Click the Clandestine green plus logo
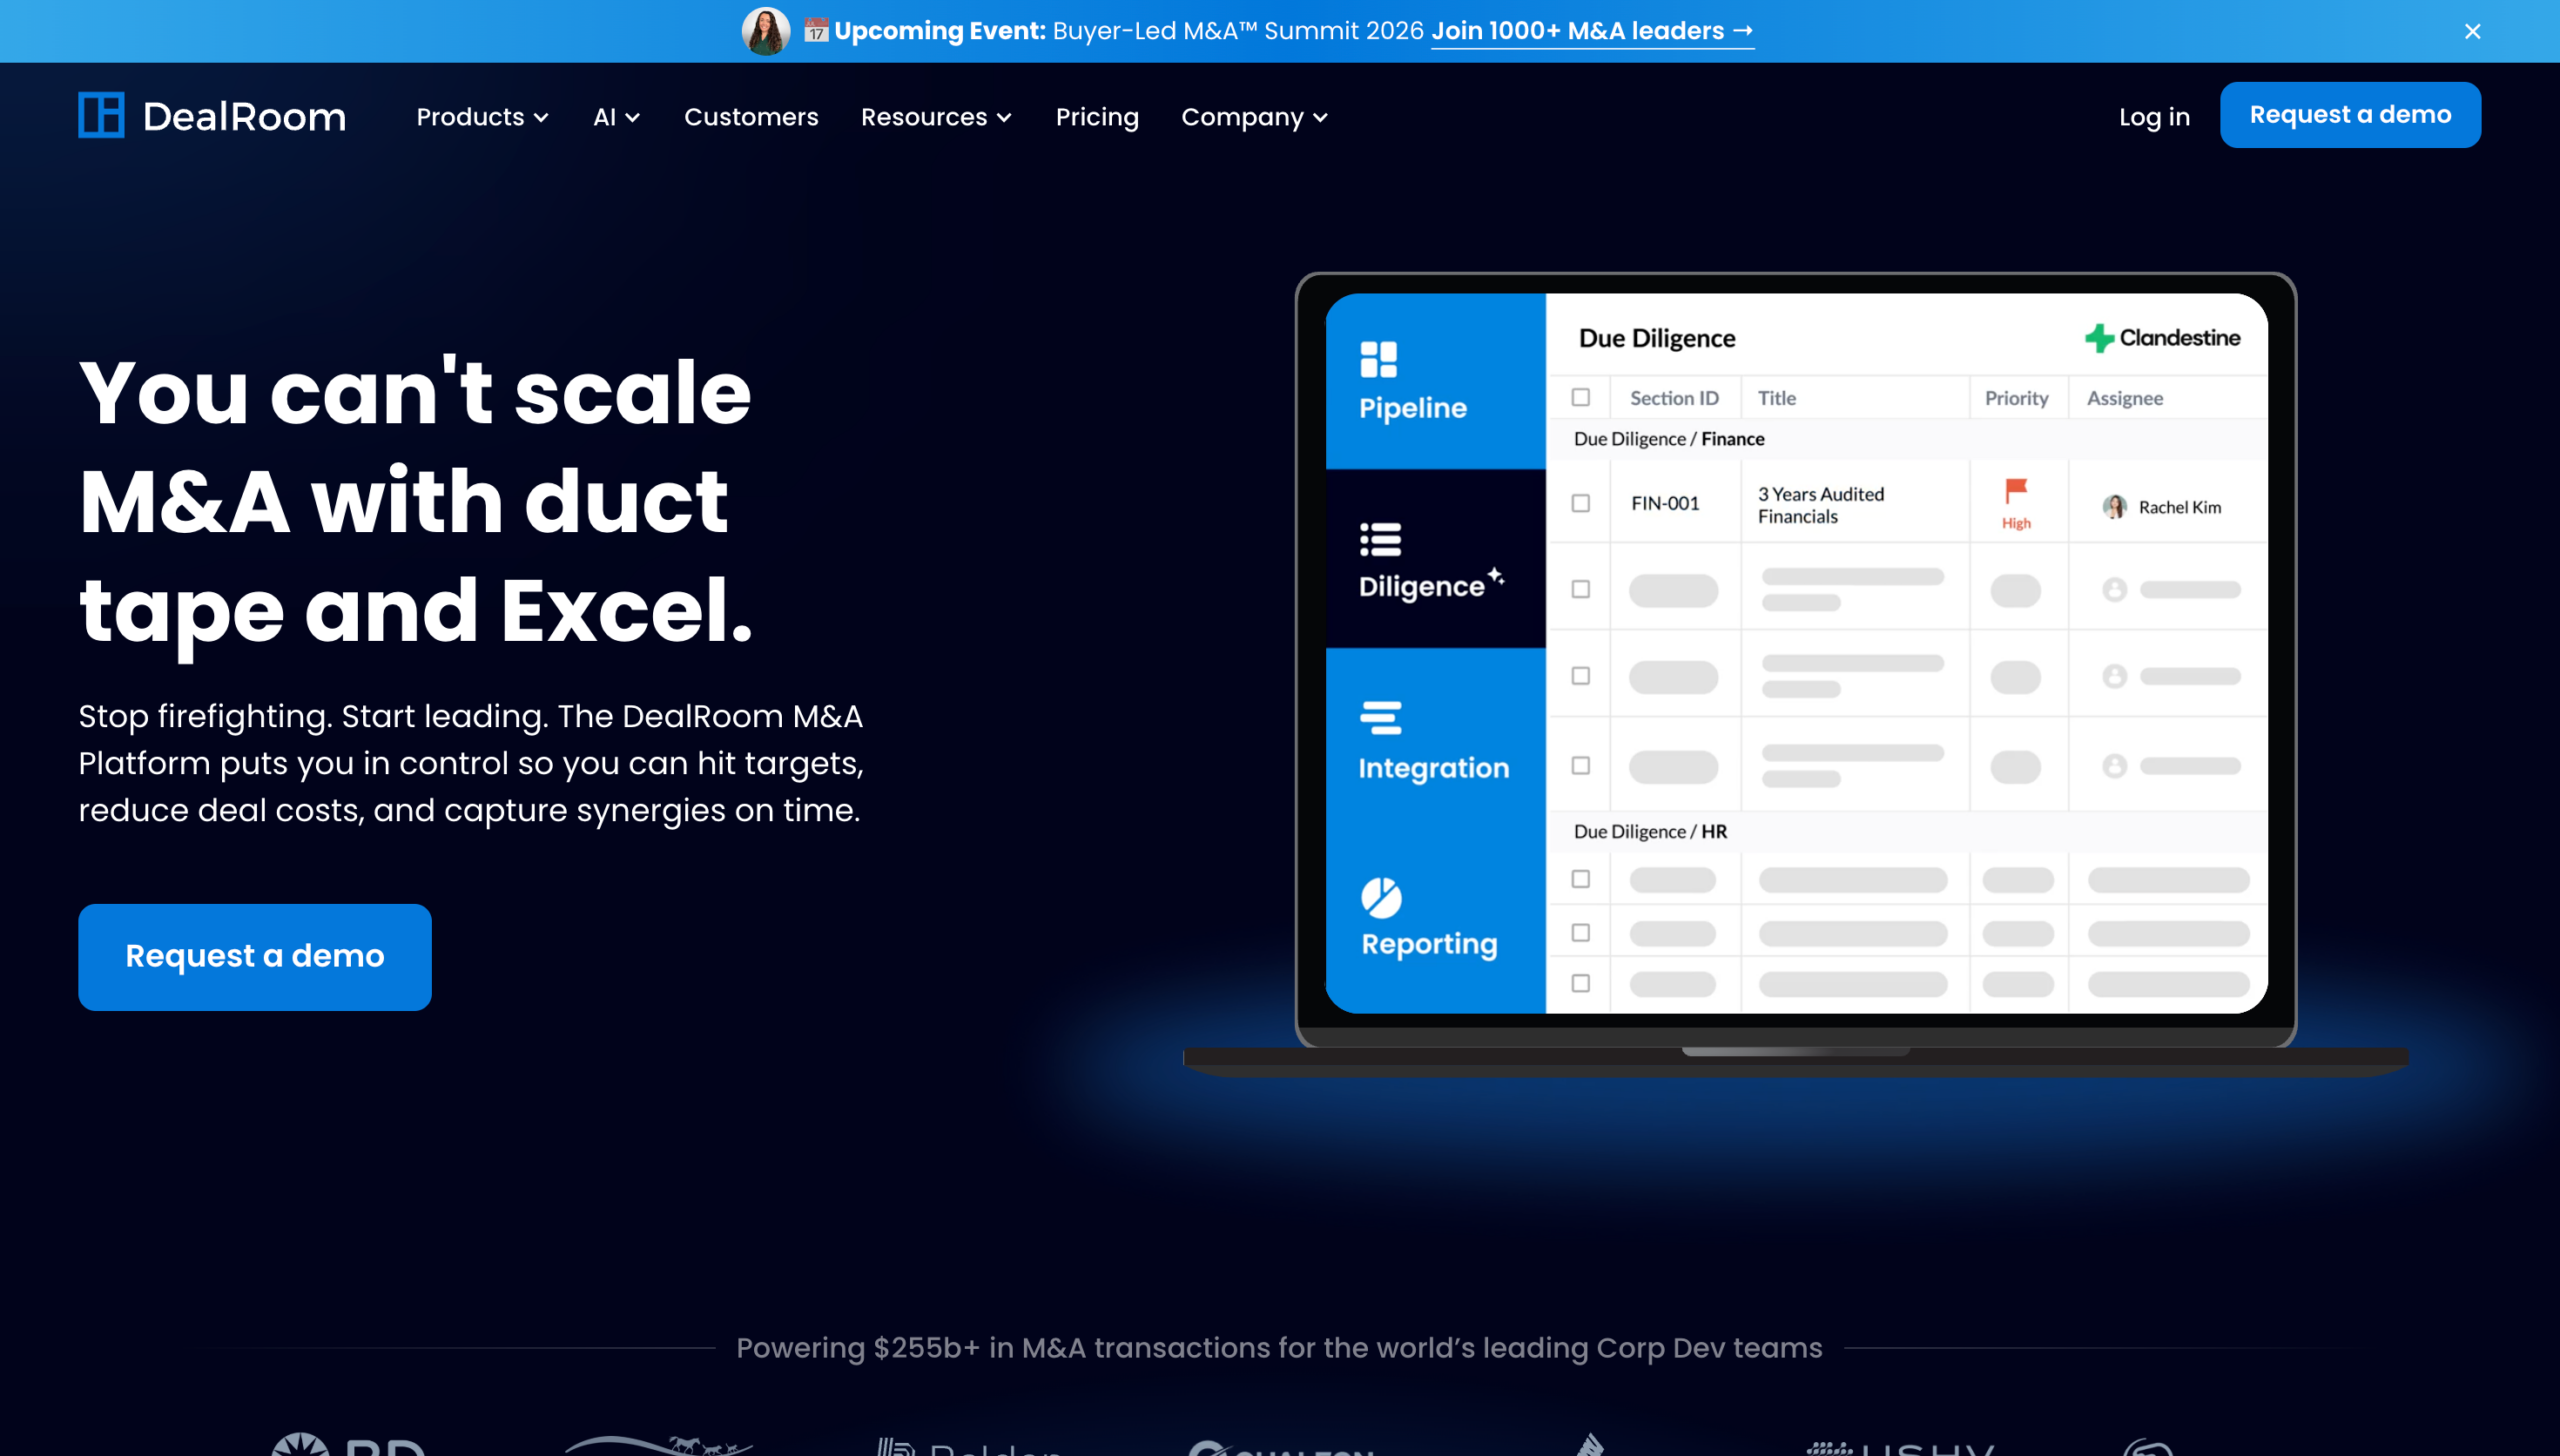The width and height of the screenshot is (2560, 1456). point(2099,338)
